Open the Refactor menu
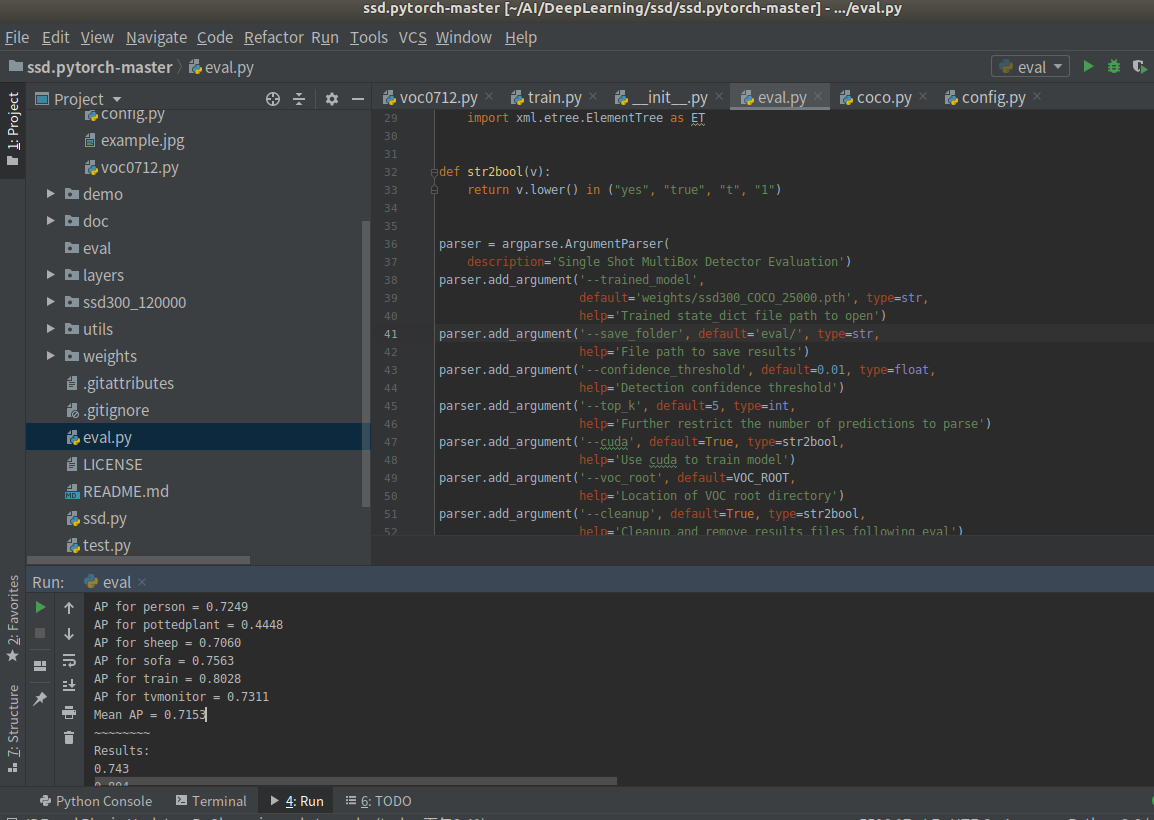 coord(273,37)
